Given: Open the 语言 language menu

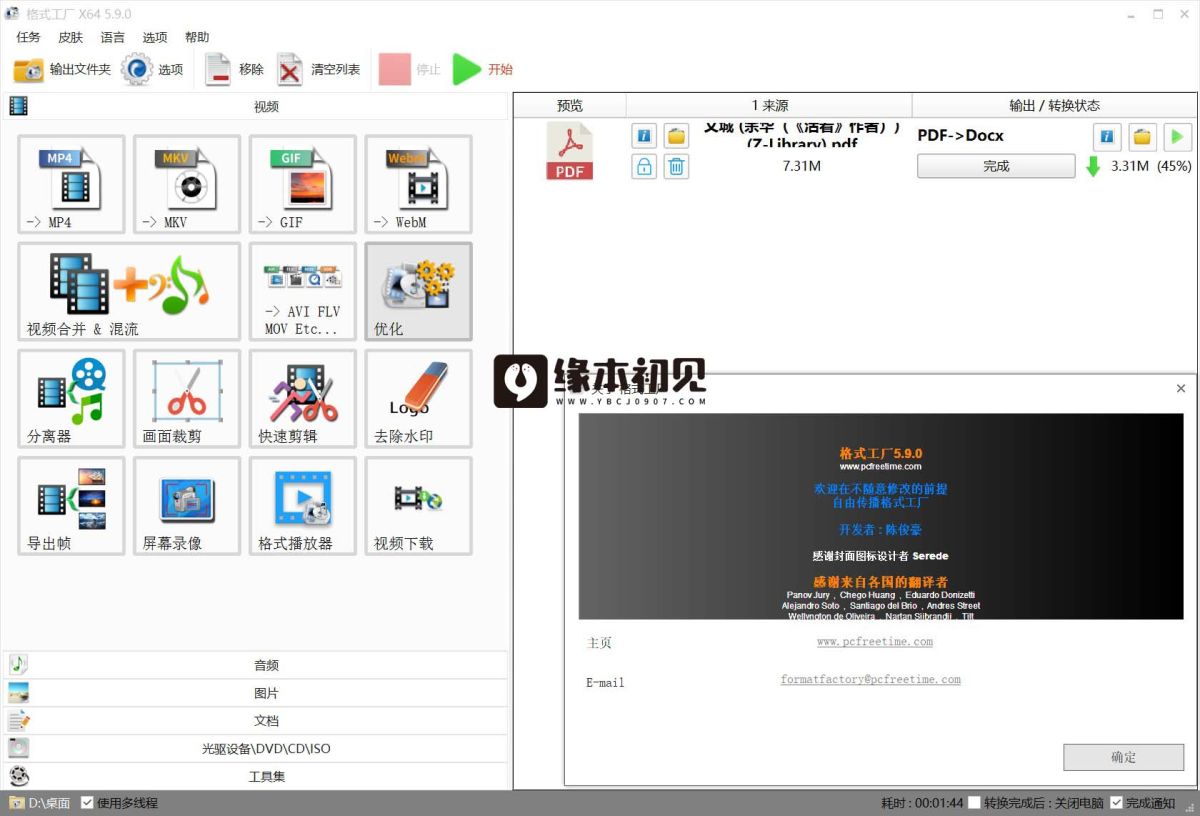Looking at the screenshot, I should [113, 38].
